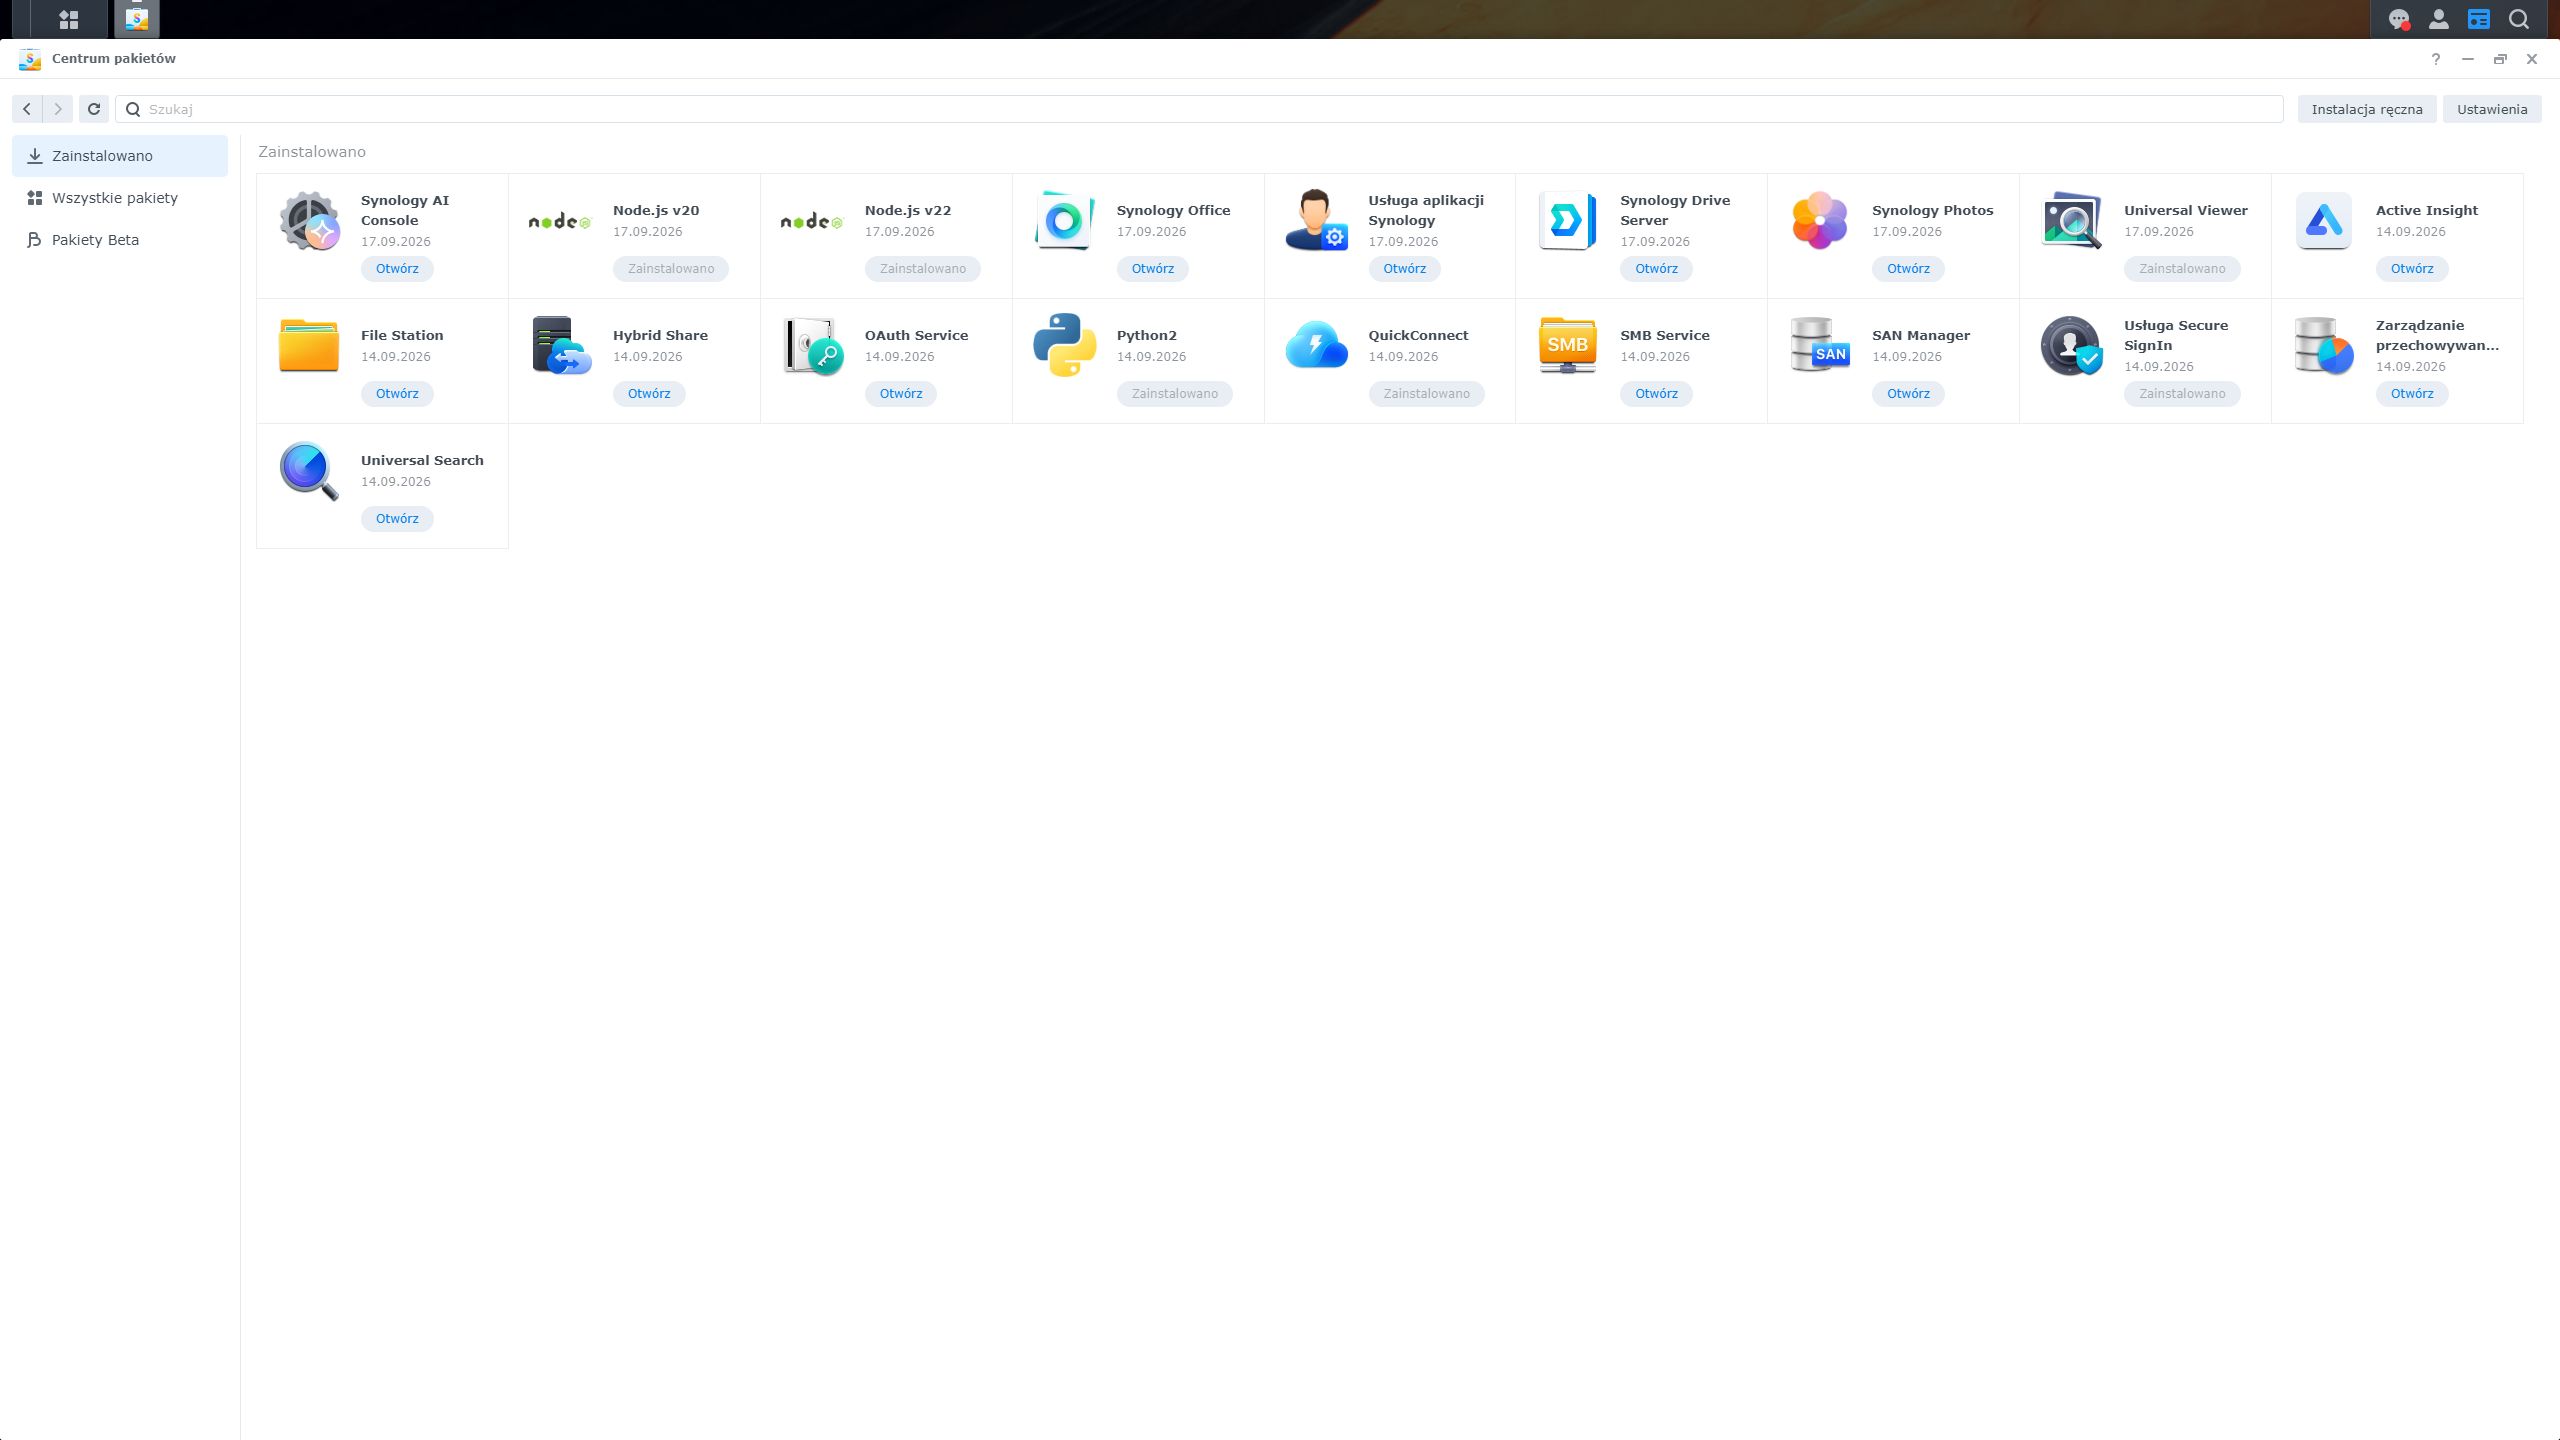This screenshot has width=2560, height=1440.
Task: Click Otwórz for Synology Photos
Action: point(1909,269)
